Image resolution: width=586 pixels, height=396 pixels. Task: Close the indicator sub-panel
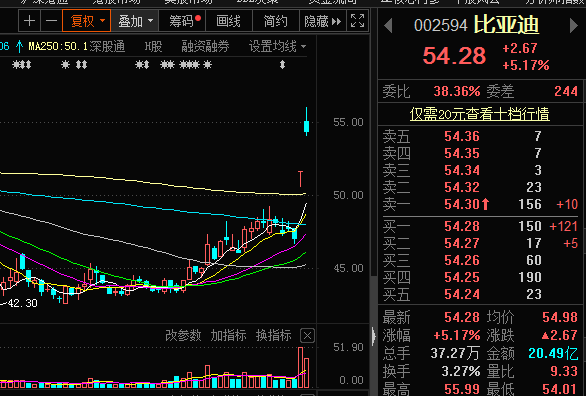point(307,335)
